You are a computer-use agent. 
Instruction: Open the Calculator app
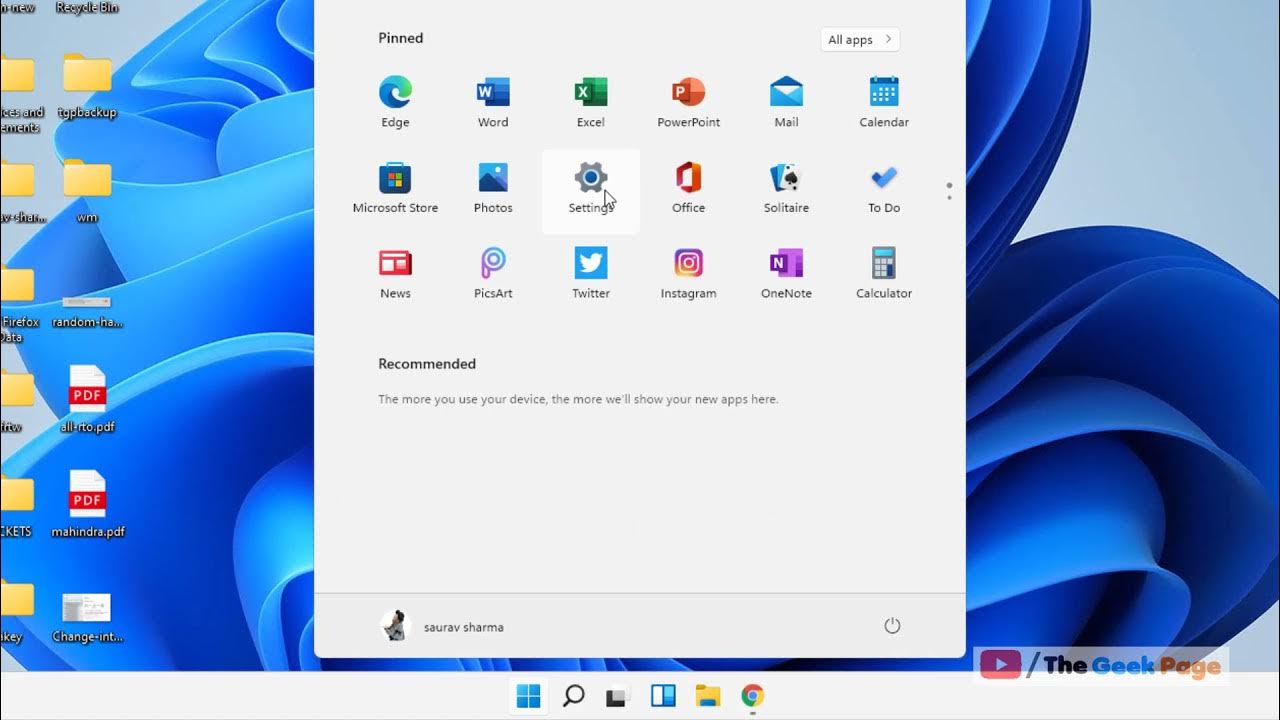point(884,275)
